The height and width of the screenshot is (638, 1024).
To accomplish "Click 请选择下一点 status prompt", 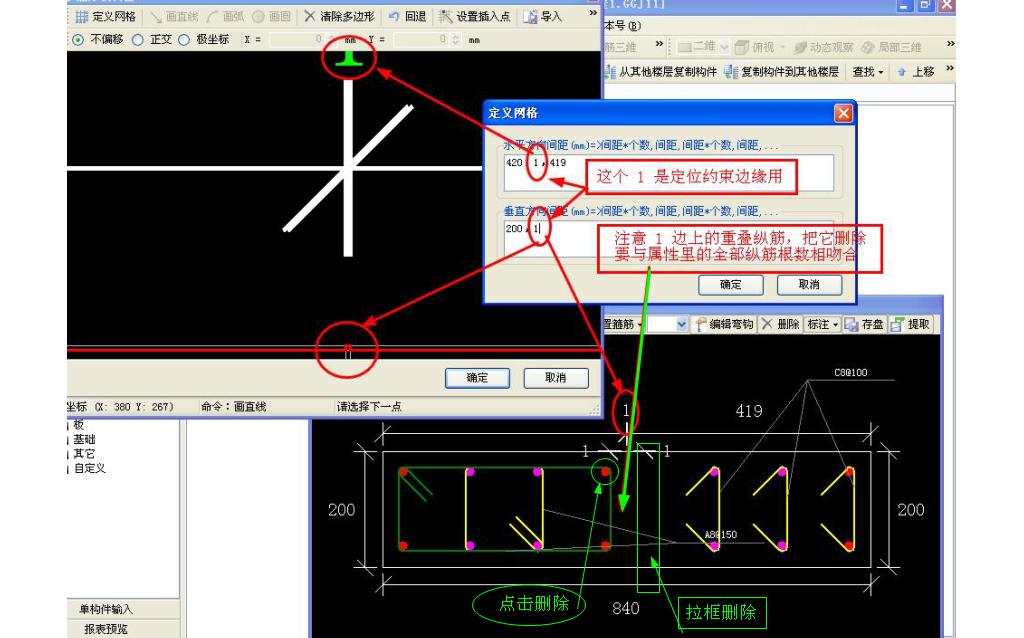I will [x=369, y=407].
